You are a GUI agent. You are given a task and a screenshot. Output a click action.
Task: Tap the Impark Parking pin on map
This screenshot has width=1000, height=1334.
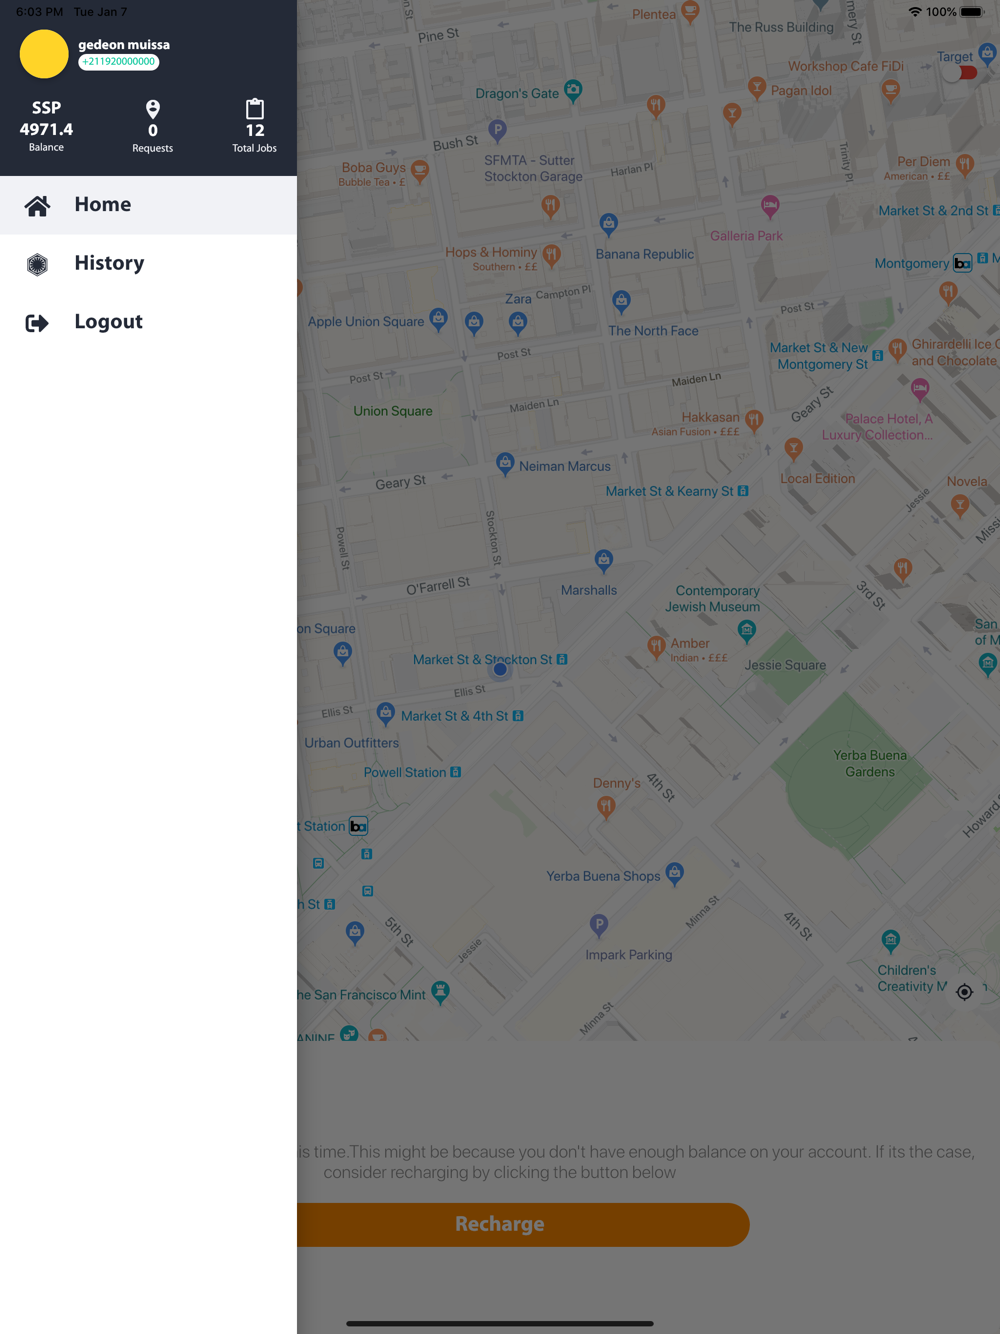(x=599, y=925)
